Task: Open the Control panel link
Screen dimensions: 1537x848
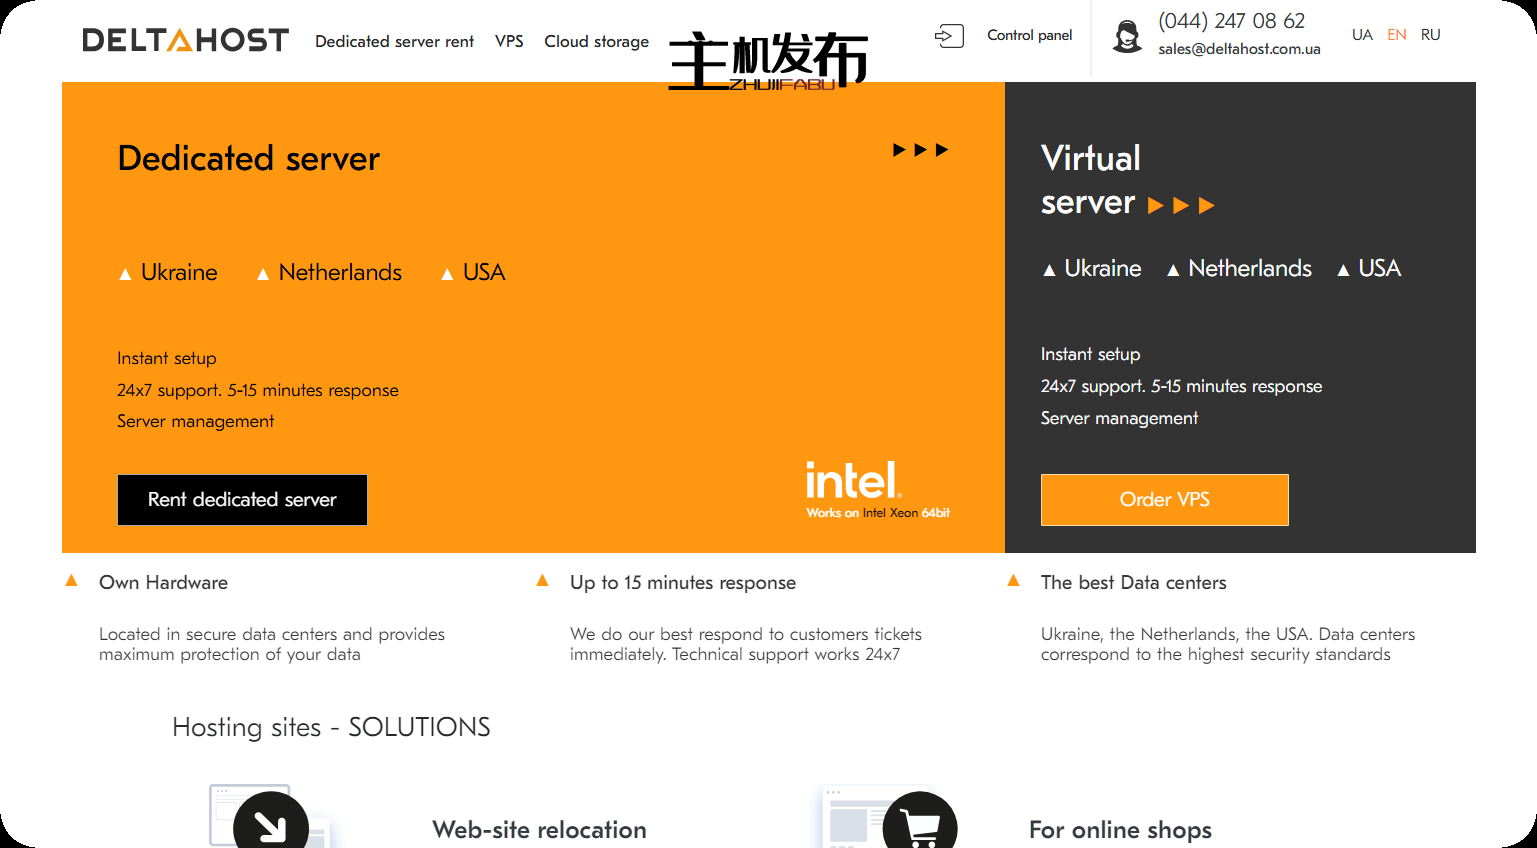Action: pyautogui.click(x=1029, y=35)
